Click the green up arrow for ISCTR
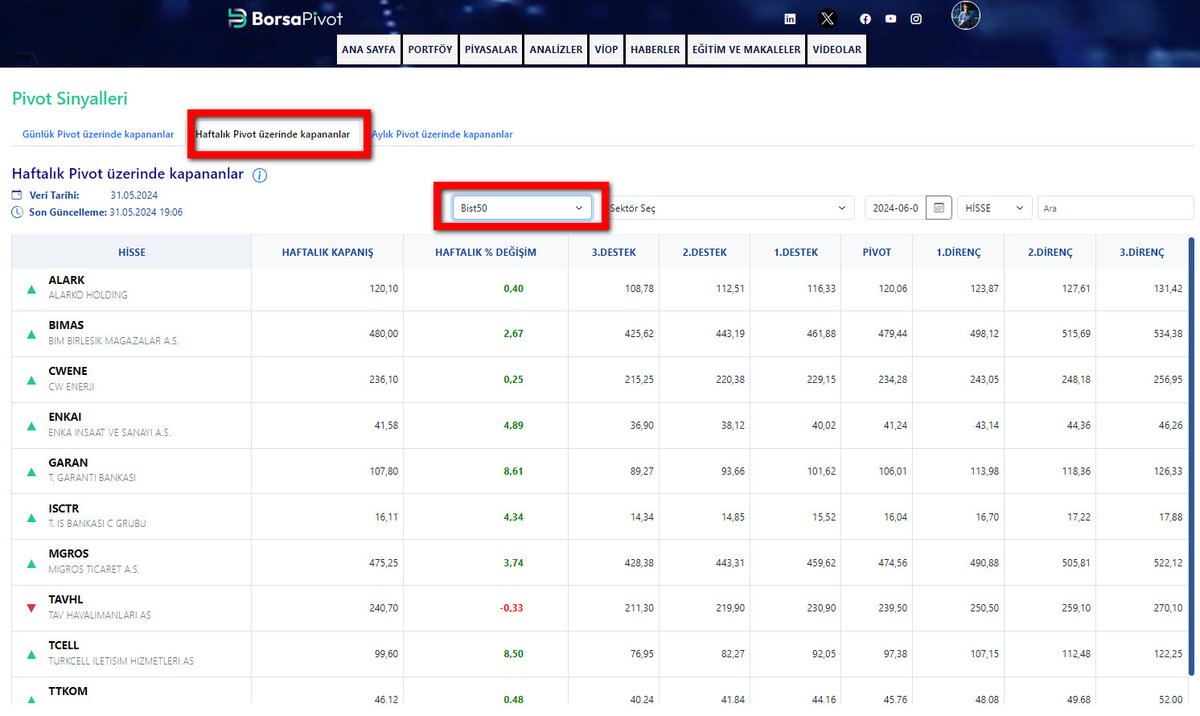The image size is (1200, 716). (31, 517)
